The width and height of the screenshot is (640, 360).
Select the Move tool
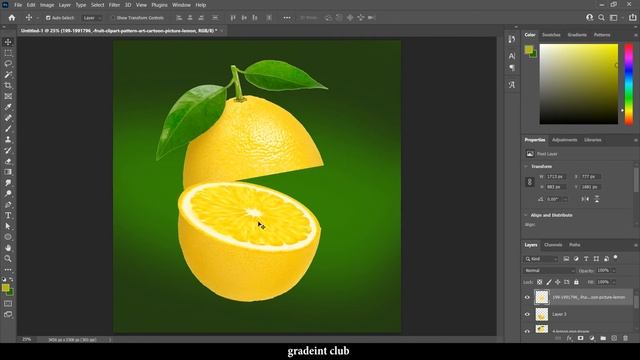[8, 42]
